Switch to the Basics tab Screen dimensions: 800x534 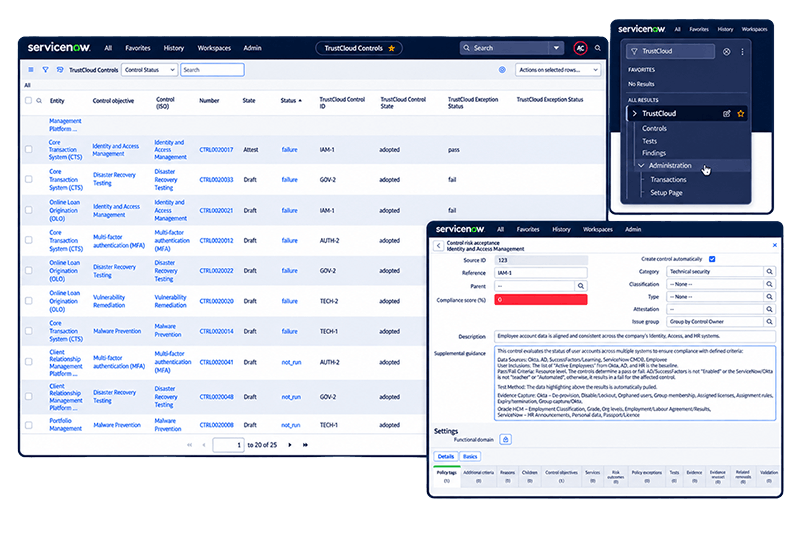pyautogui.click(x=470, y=456)
